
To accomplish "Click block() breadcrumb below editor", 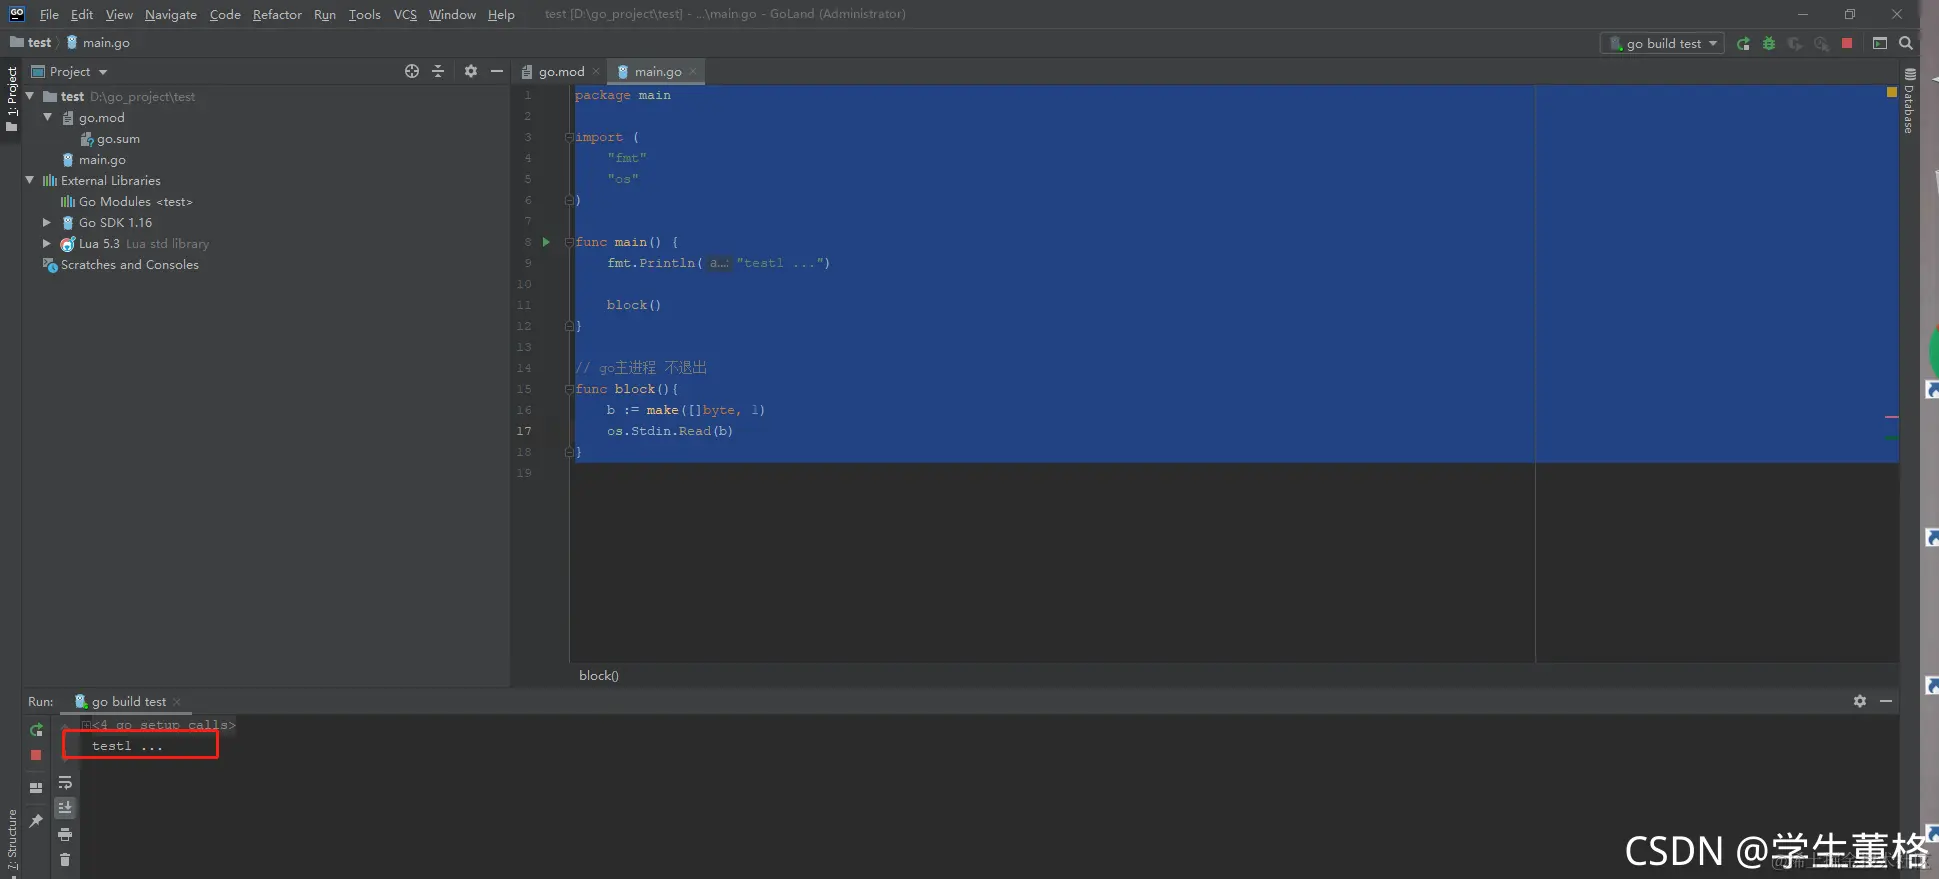I will pos(599,676).
